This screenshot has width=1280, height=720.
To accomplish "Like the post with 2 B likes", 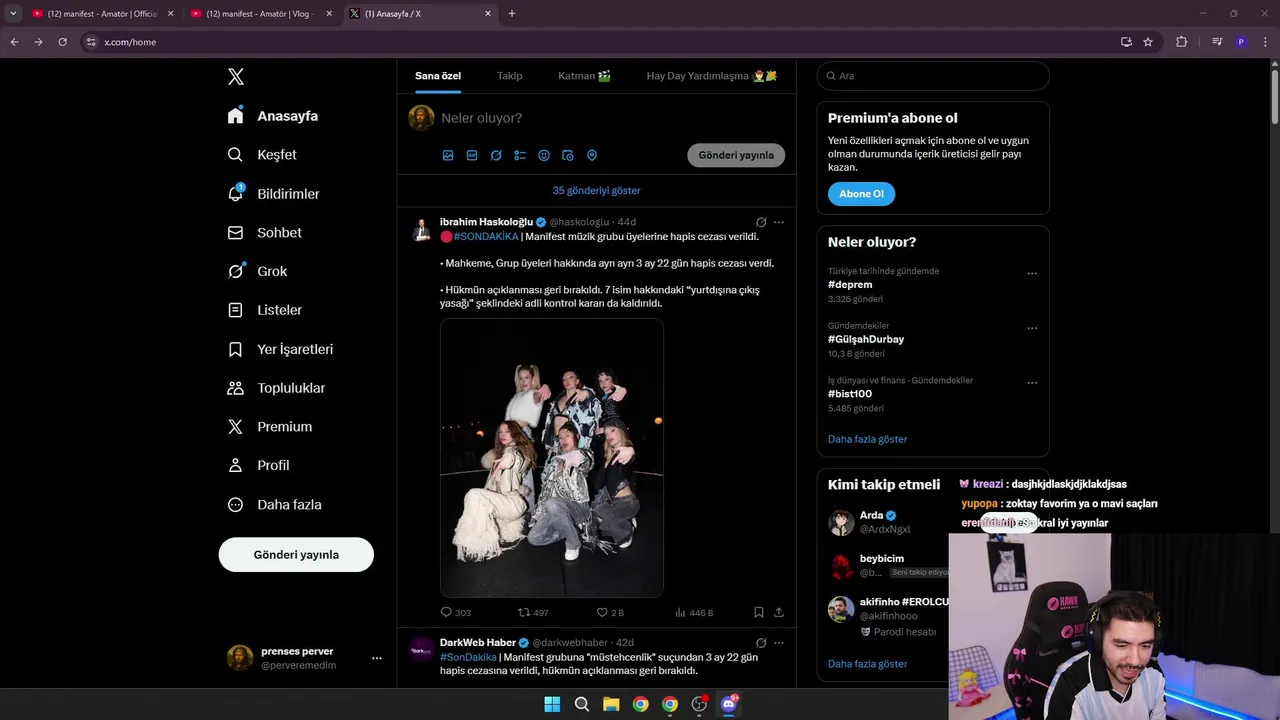I will (x=610, y=612).
